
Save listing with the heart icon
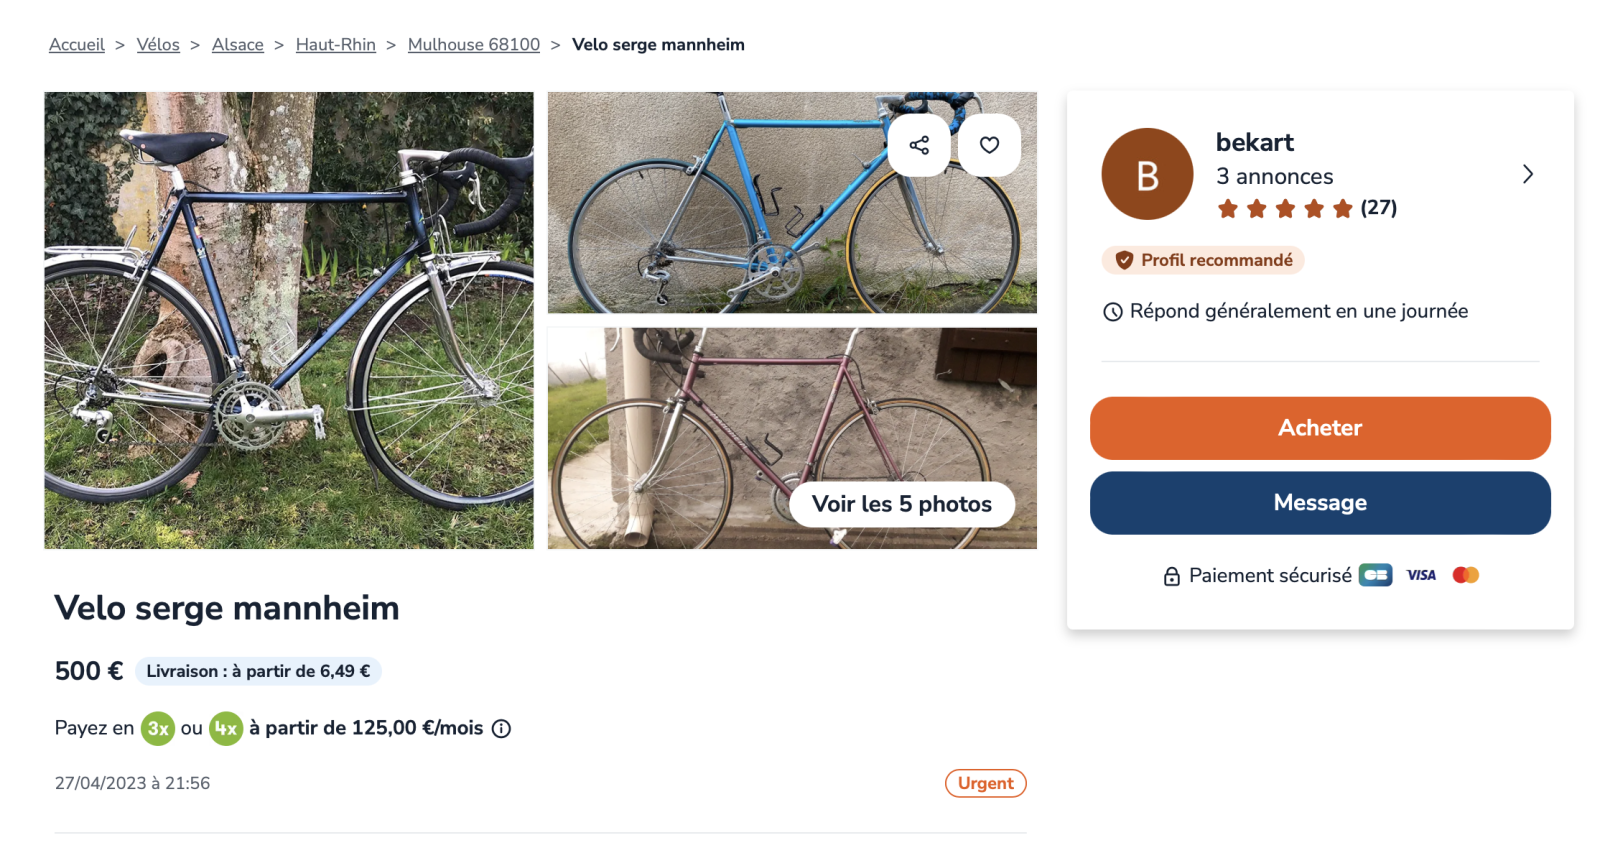tap(989, 145)
